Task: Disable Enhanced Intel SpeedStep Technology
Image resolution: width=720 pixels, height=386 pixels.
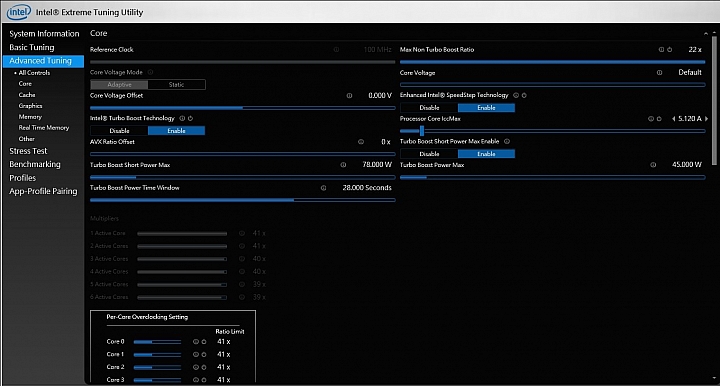Action: click(x=429, y=108)
